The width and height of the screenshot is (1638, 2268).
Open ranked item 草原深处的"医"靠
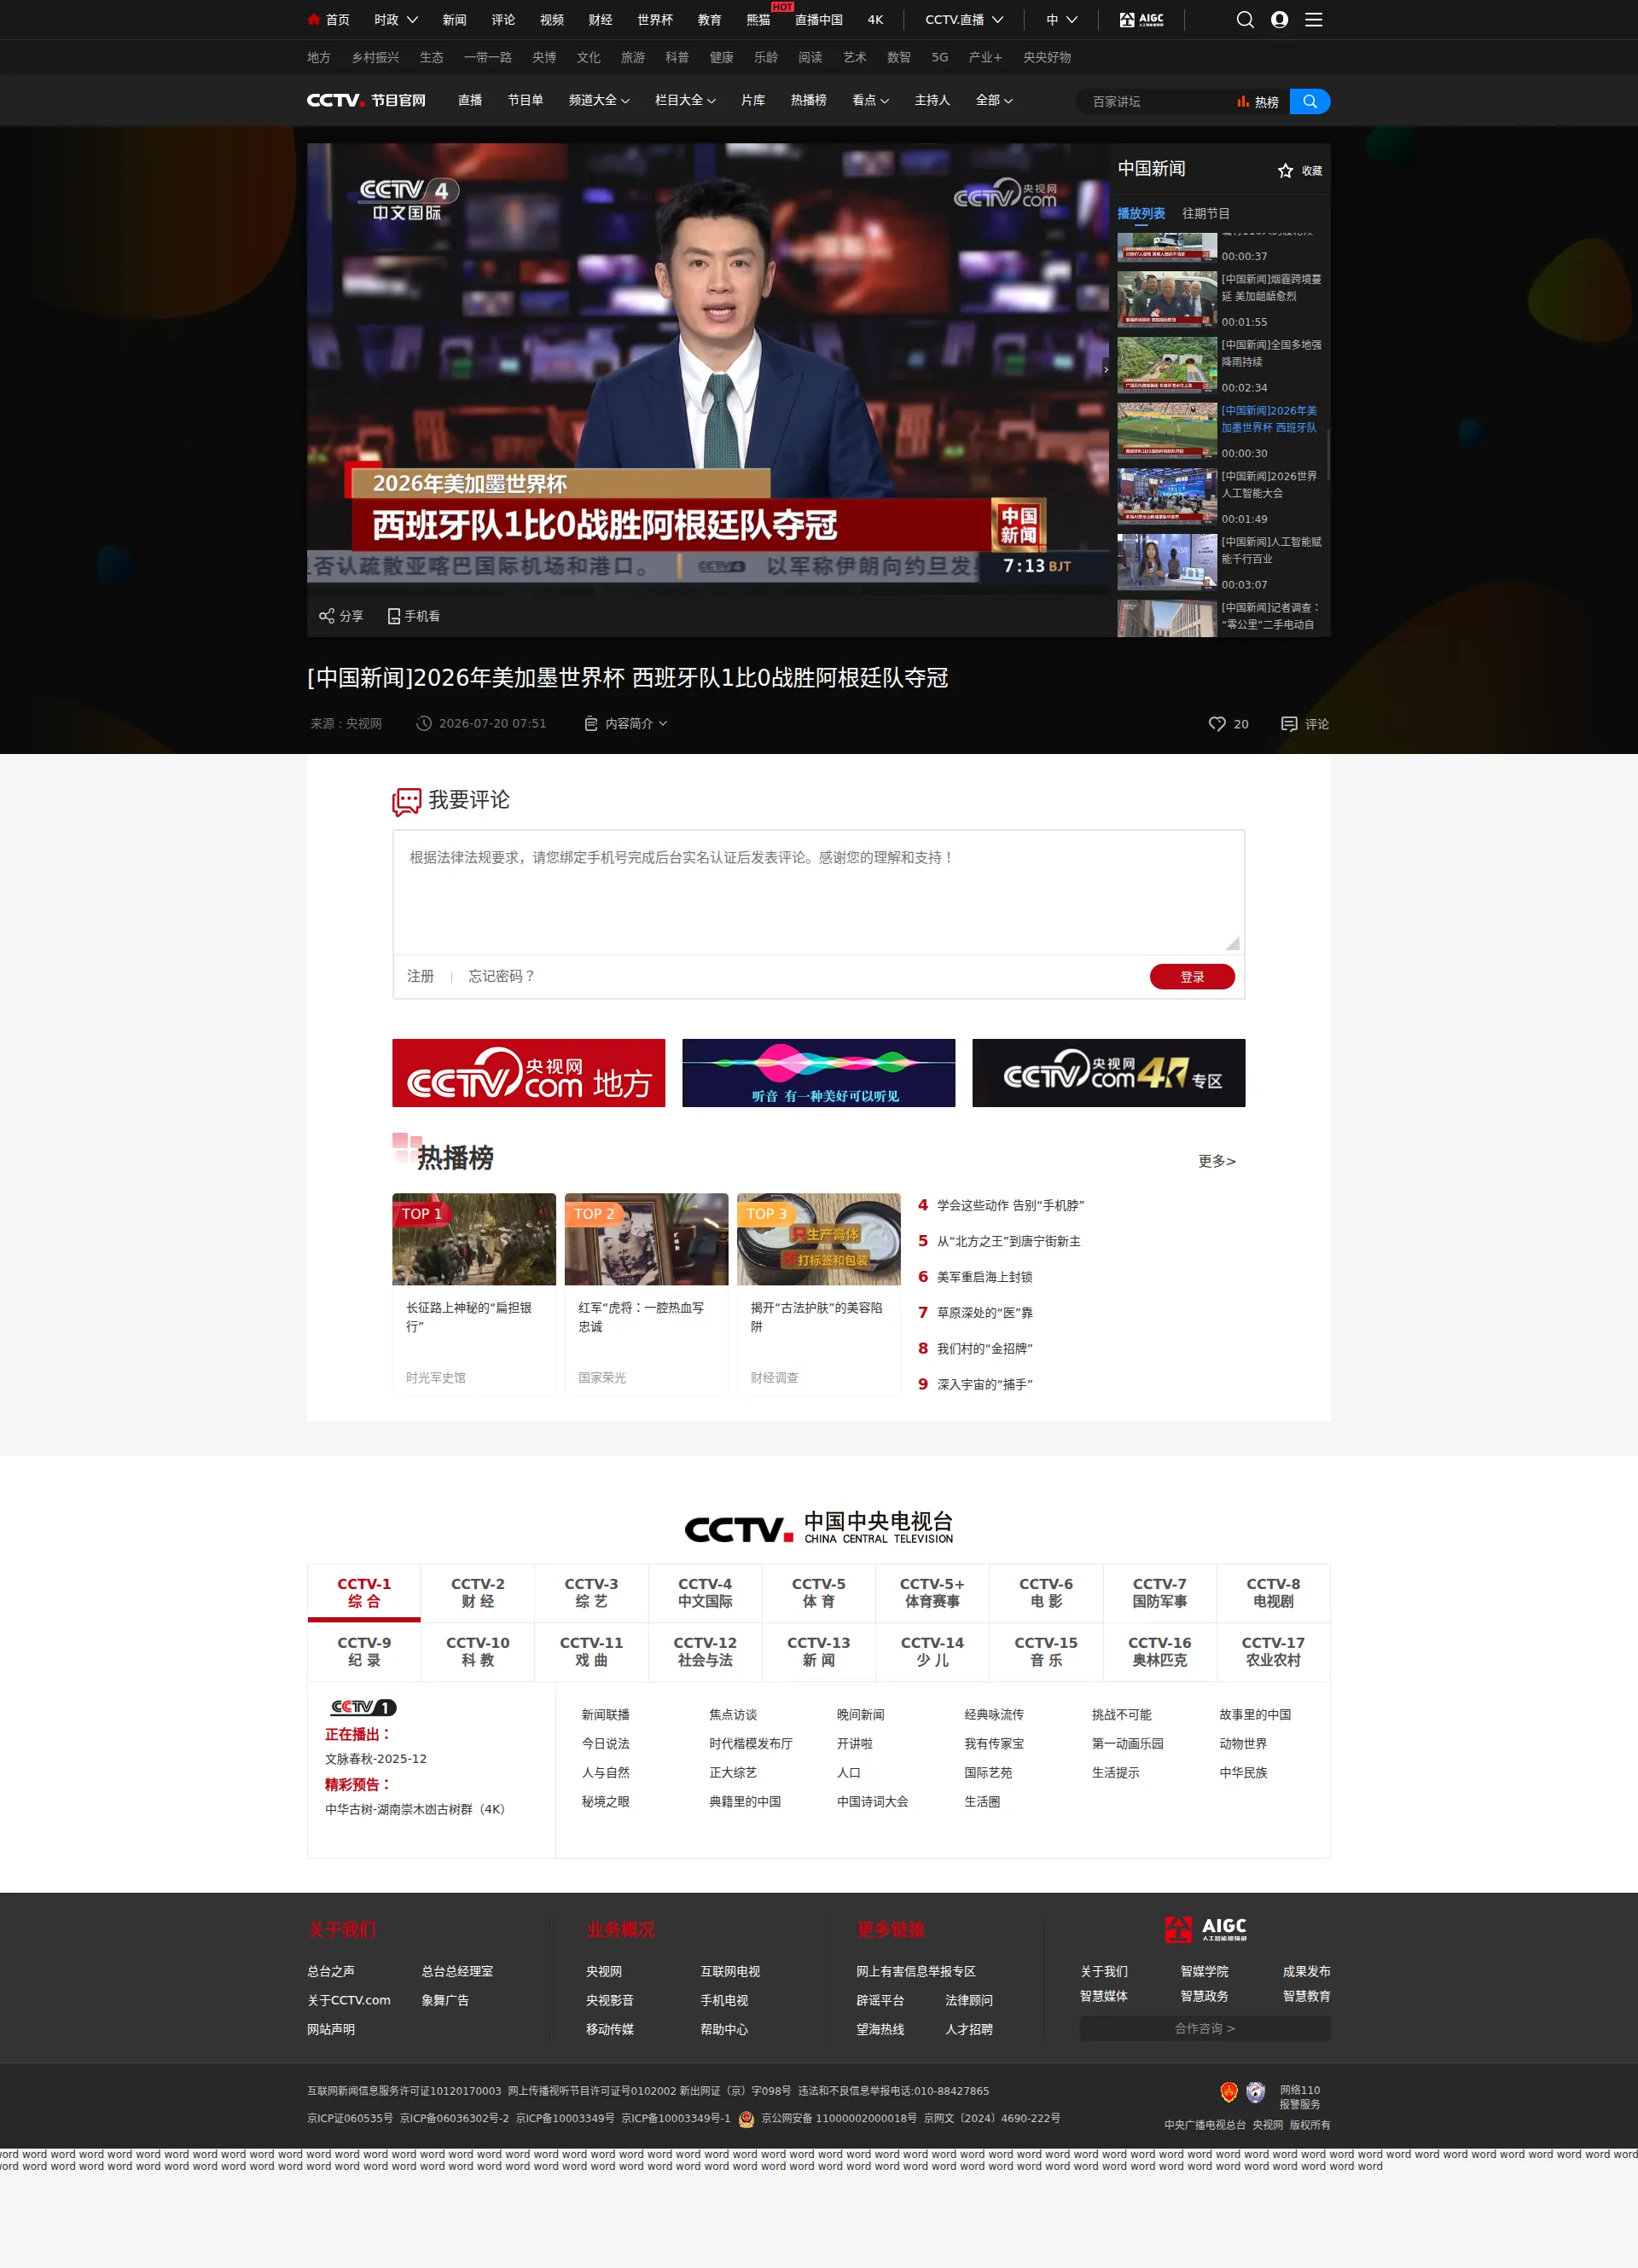tap(984, 1313)
